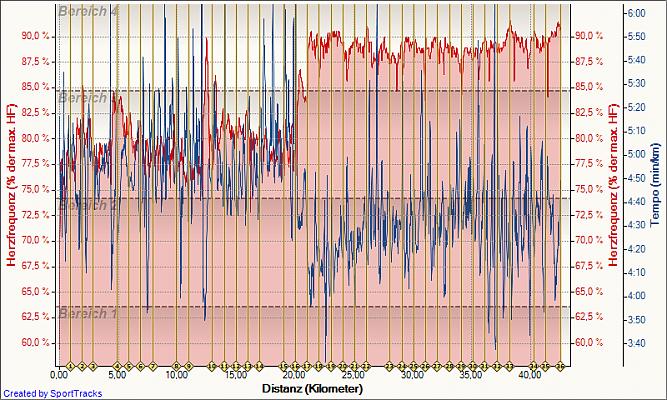667x400 pixels.
Task: Select lap marker 9 diamond
Action: click(x=187, y=366)
